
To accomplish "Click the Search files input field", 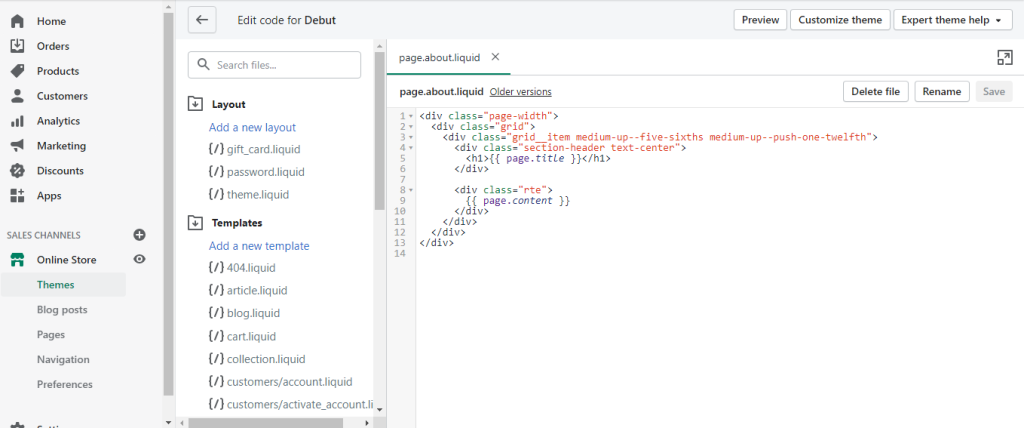I will [x=274, y=65].
